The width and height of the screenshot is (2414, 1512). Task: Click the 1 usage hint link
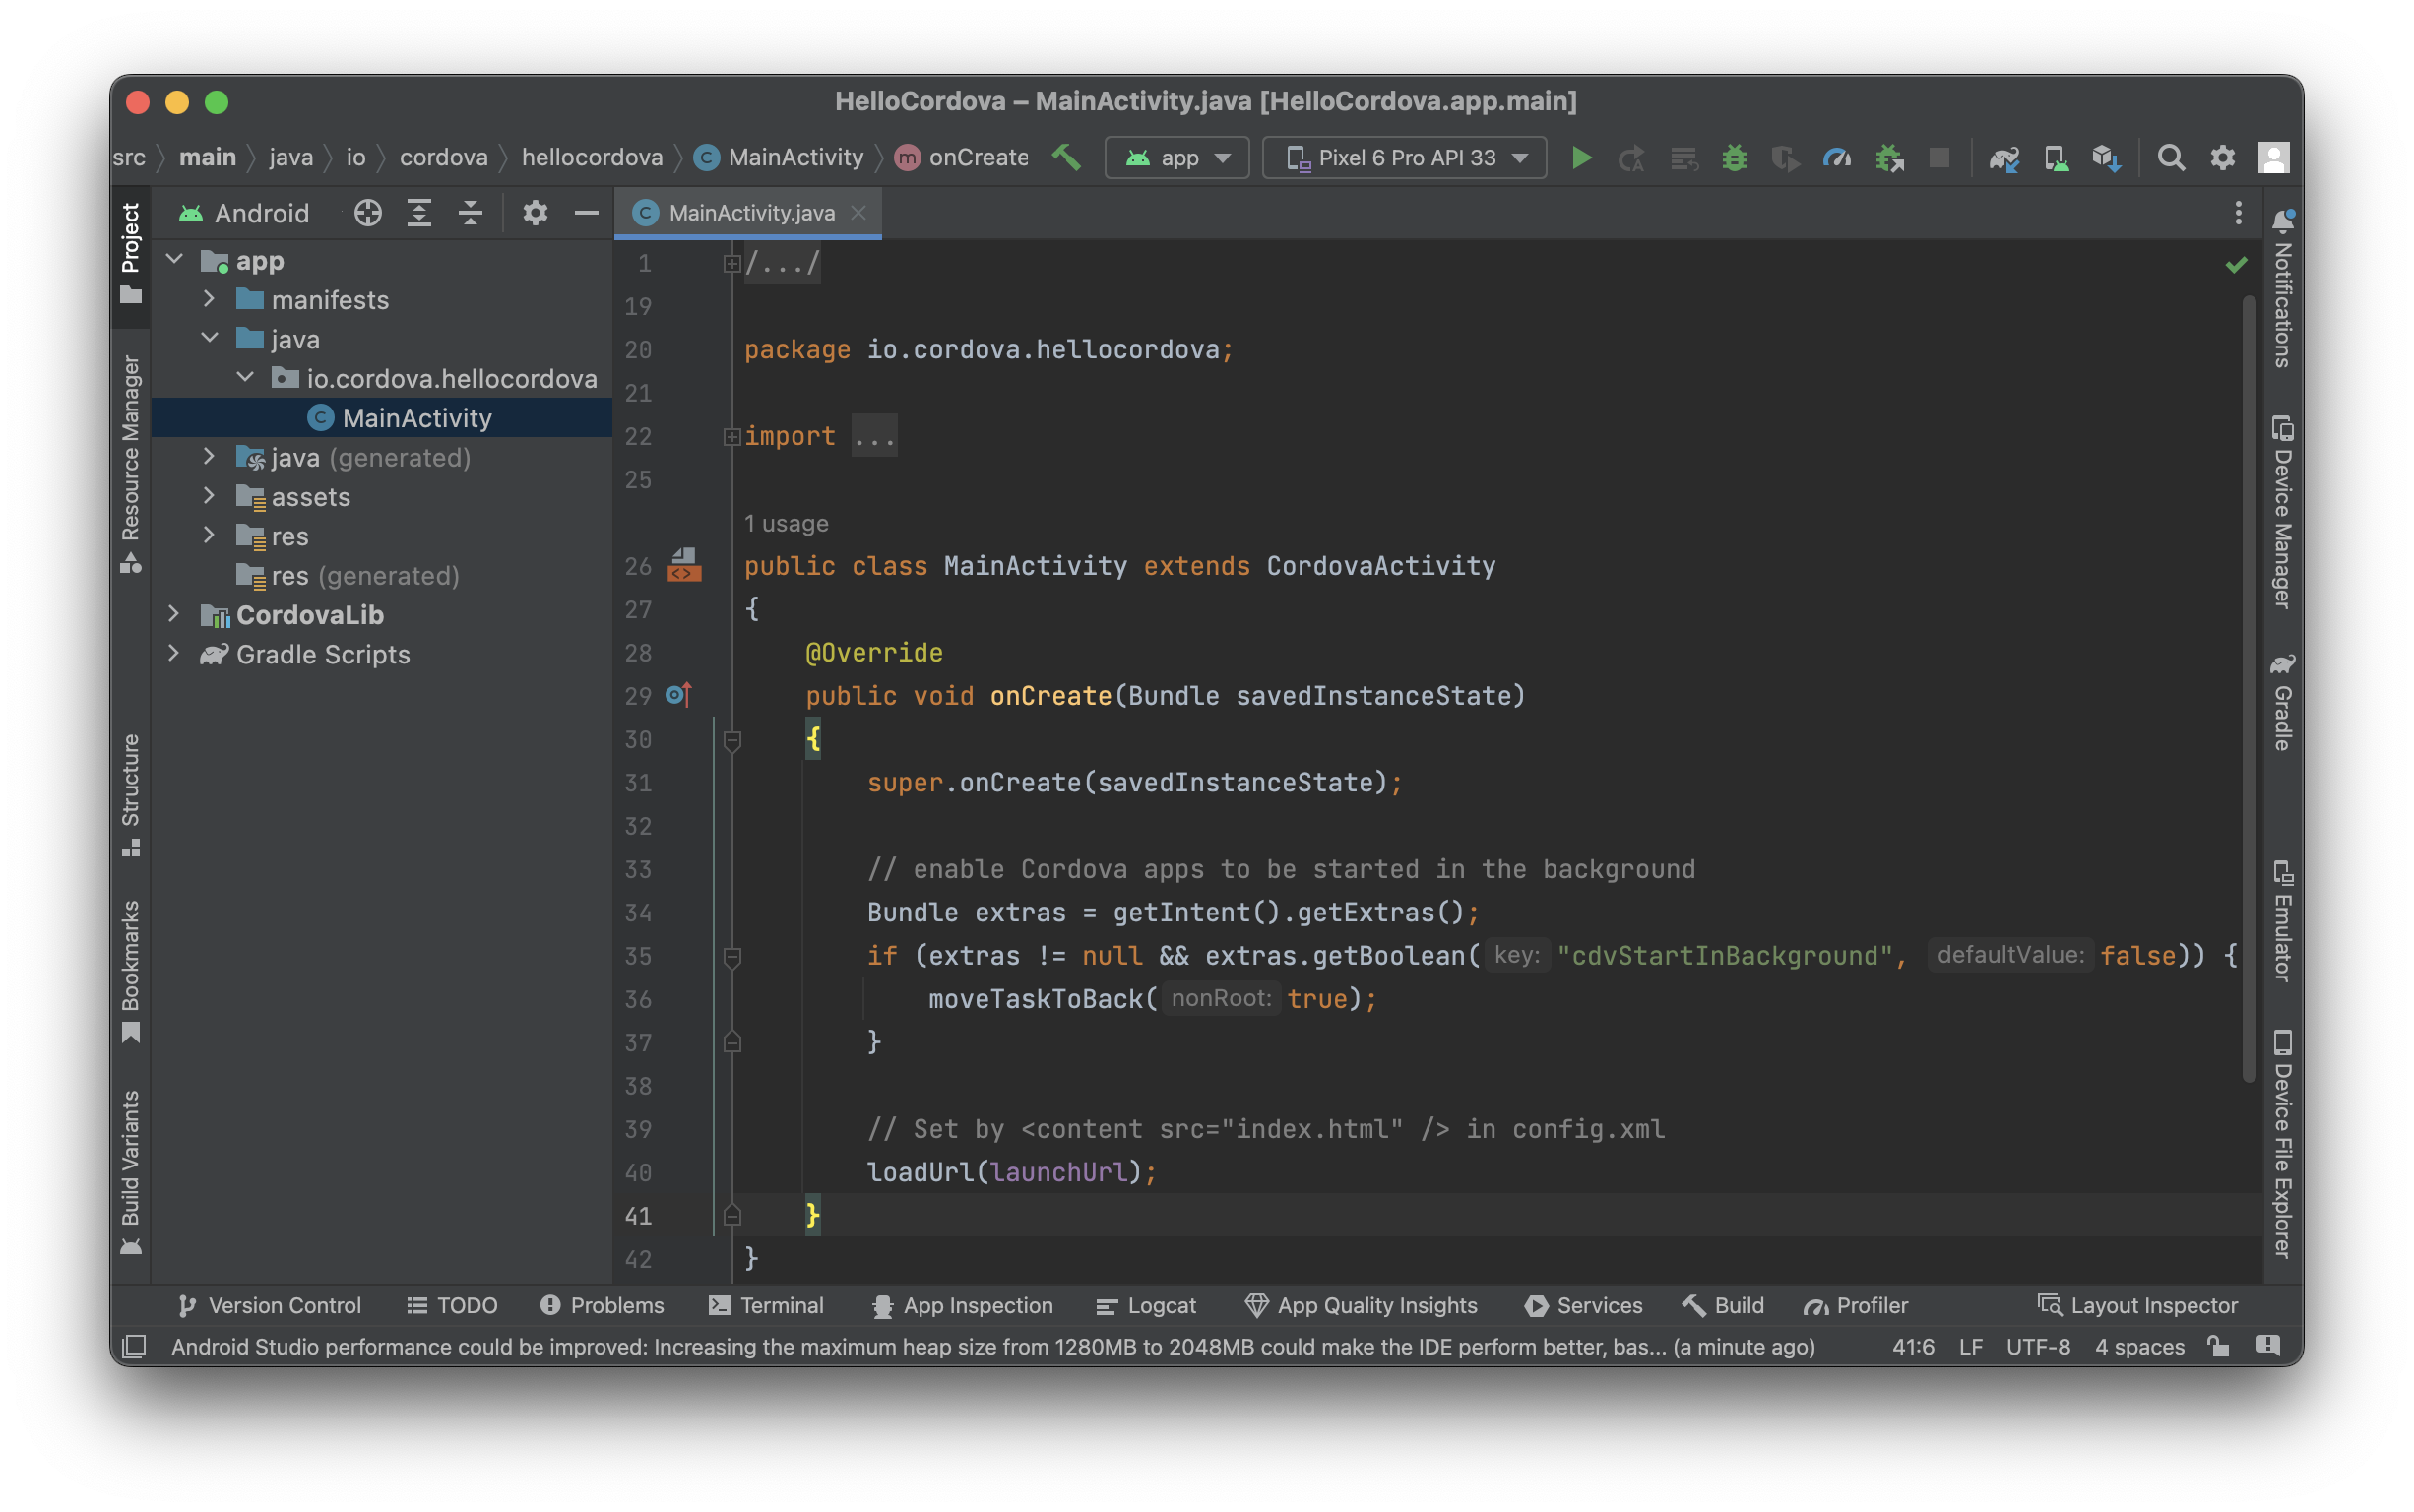786,523
